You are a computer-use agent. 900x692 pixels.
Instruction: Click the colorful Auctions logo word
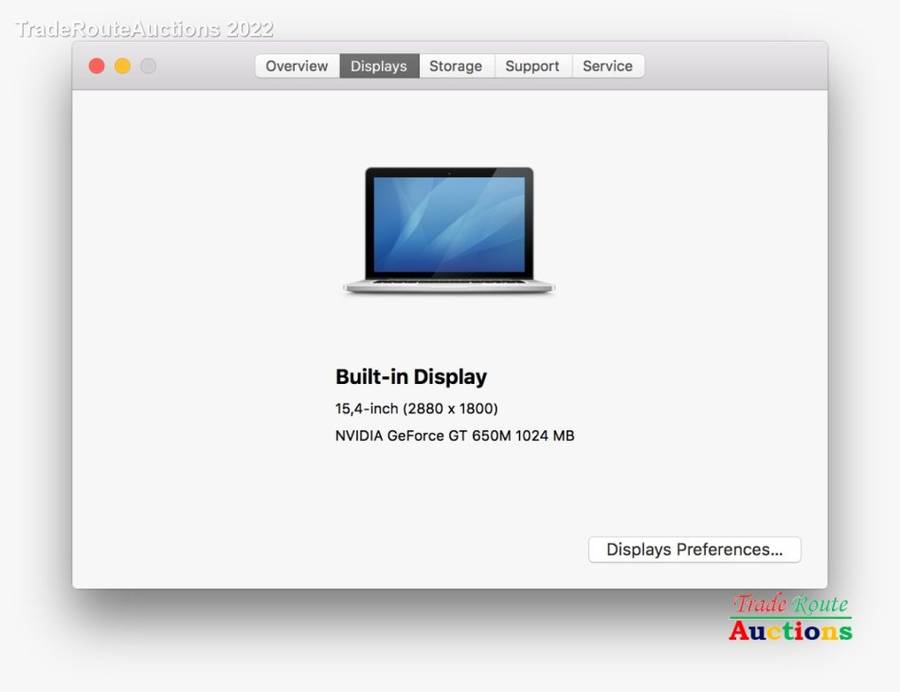point(790,631)
